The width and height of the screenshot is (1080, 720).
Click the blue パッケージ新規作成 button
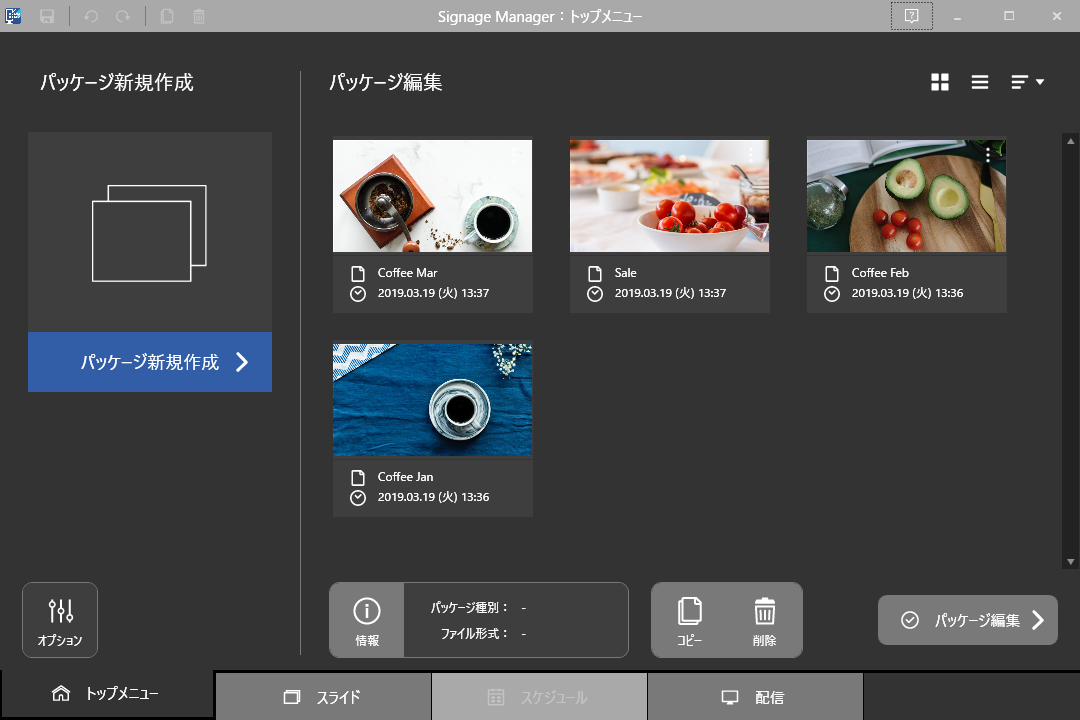pyautogui.click(x=150, y=362)
